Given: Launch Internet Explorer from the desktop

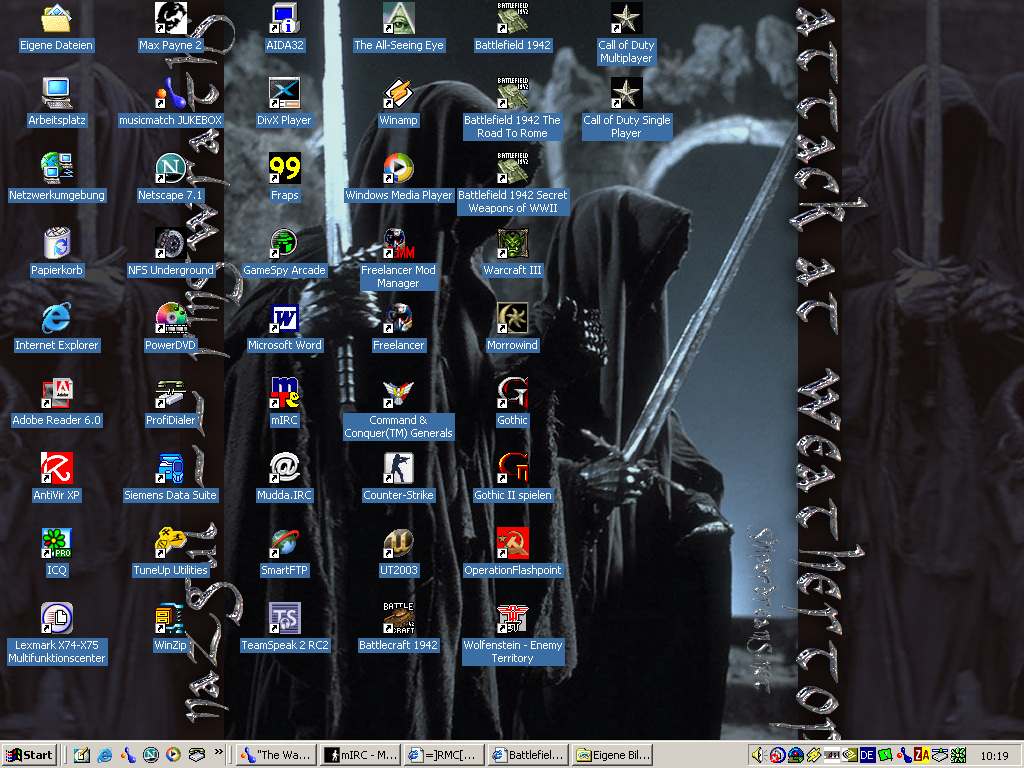Looking at the screenshot, I should click(56, 319).
